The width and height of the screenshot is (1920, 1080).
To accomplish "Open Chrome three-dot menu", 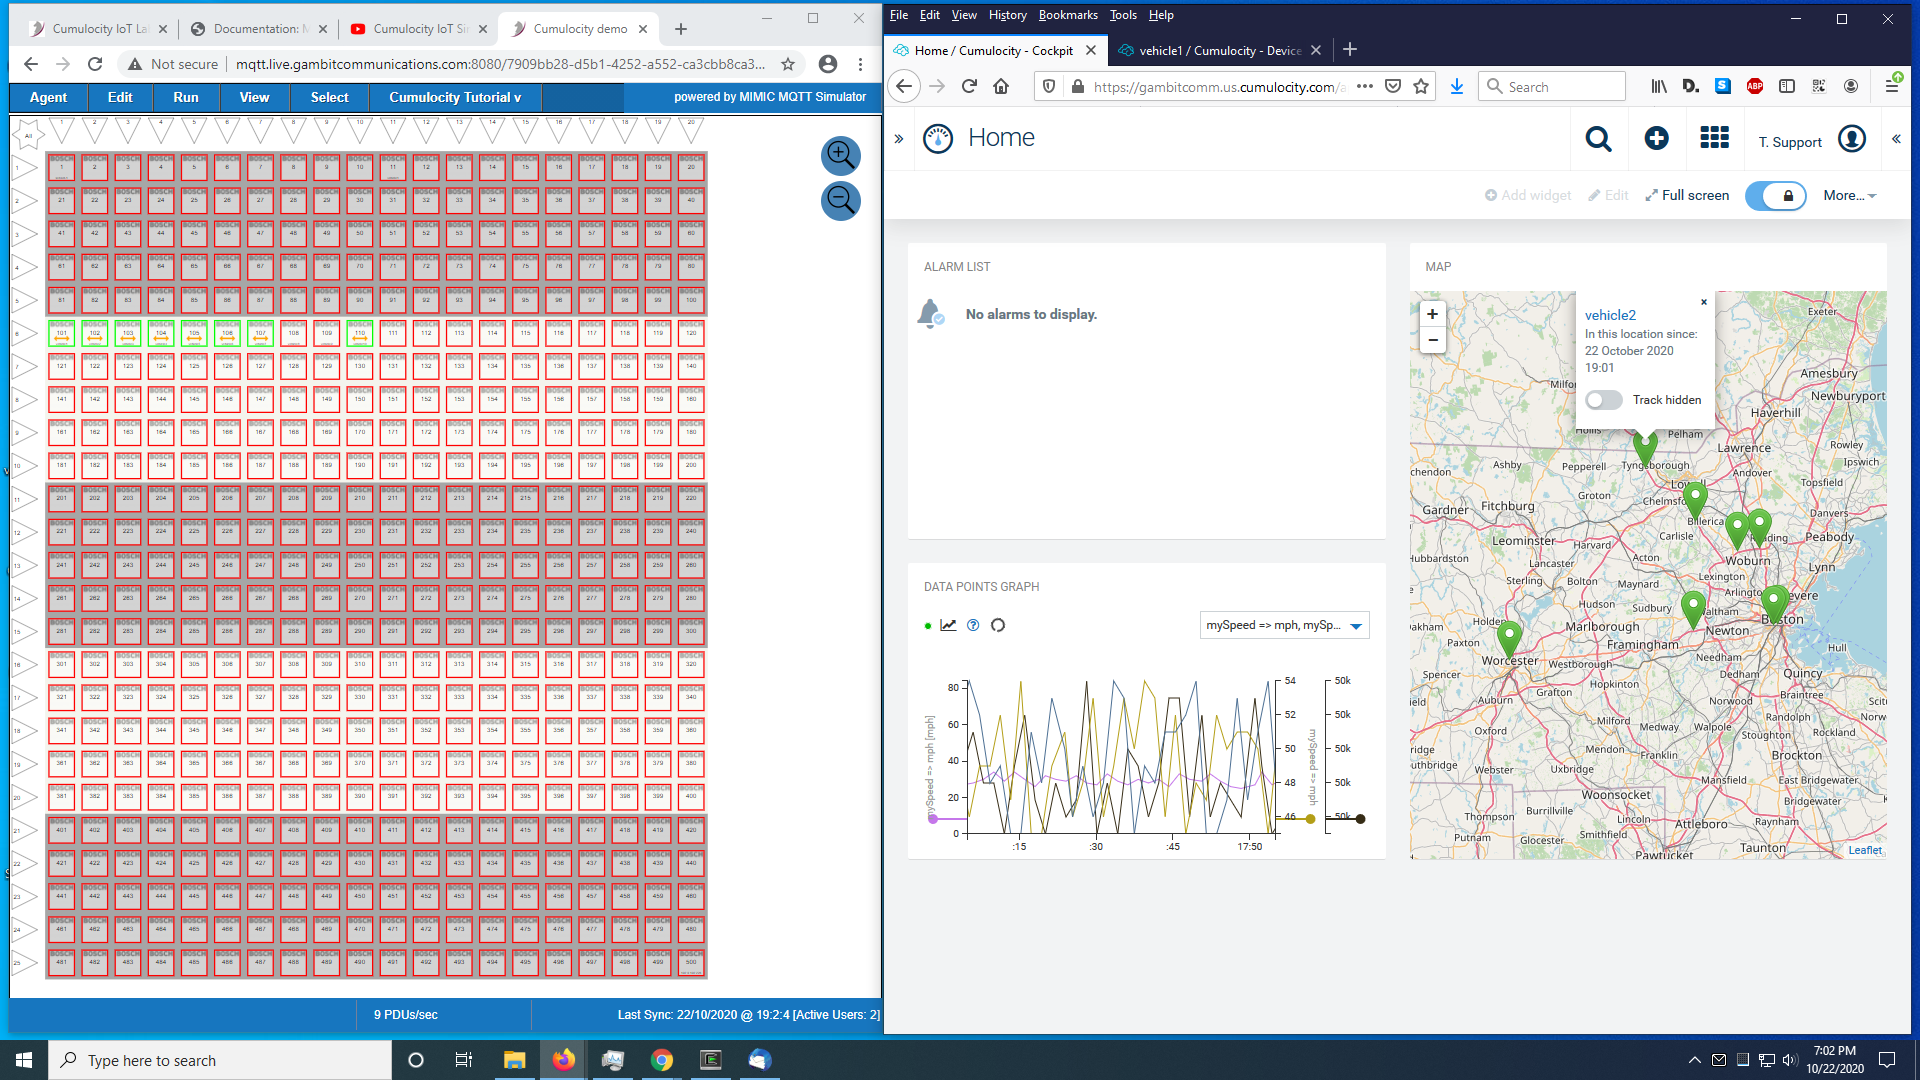I will [x=860, y=64].
